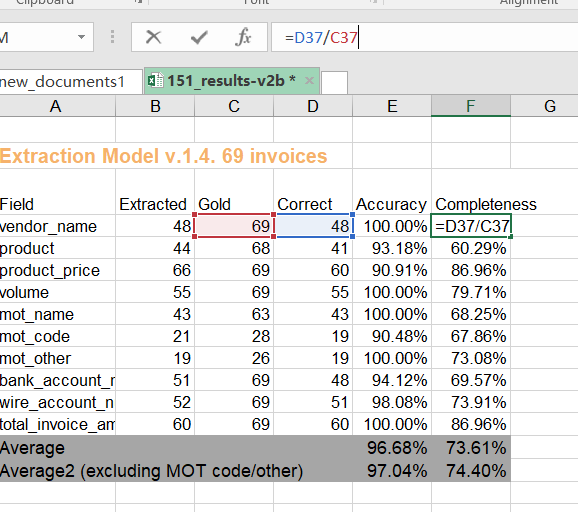Select the Average2 completeness cell 74.40%
Screen dimensions: 578x512
(471, 470)
